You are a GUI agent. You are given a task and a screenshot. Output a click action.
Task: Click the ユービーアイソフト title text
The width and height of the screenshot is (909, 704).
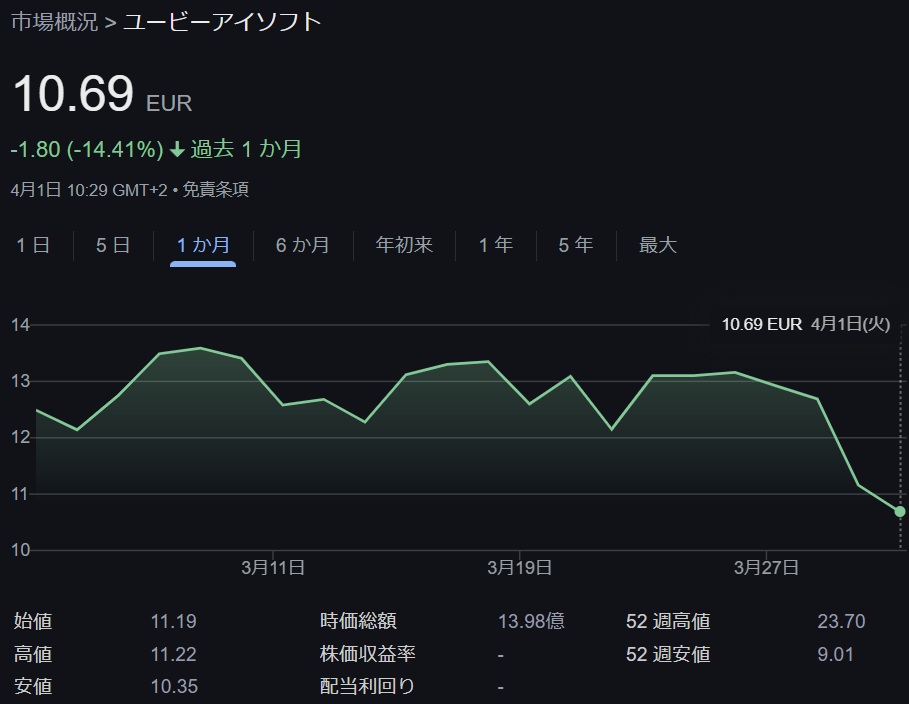point(222,22)
